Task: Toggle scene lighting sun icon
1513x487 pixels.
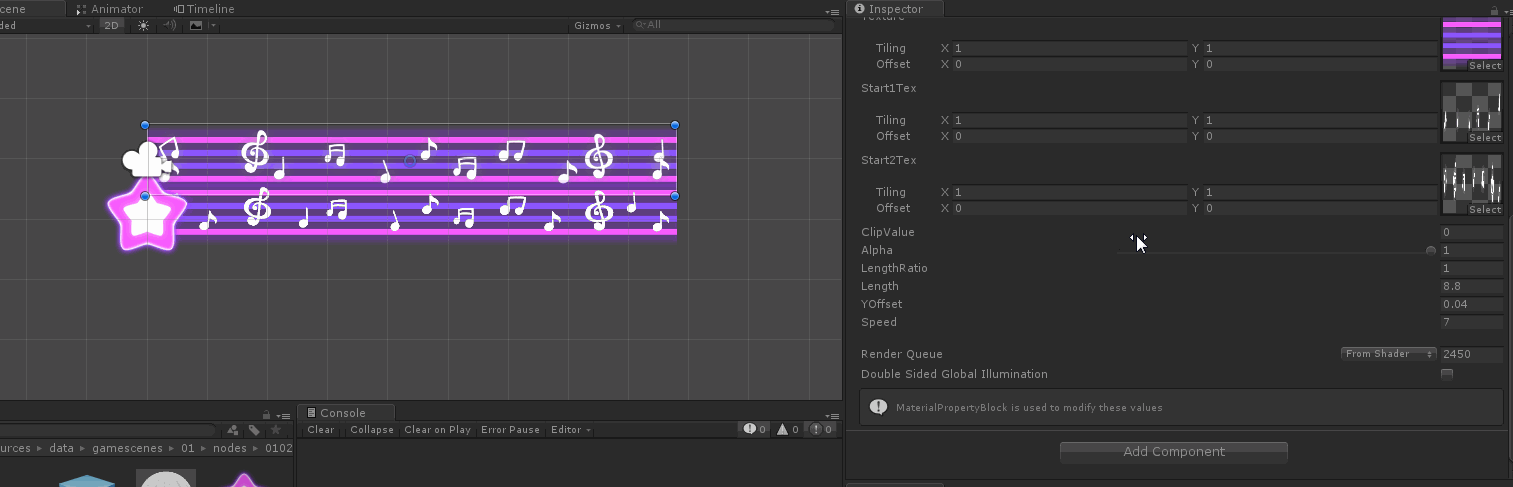Action: tap(143, 25)
